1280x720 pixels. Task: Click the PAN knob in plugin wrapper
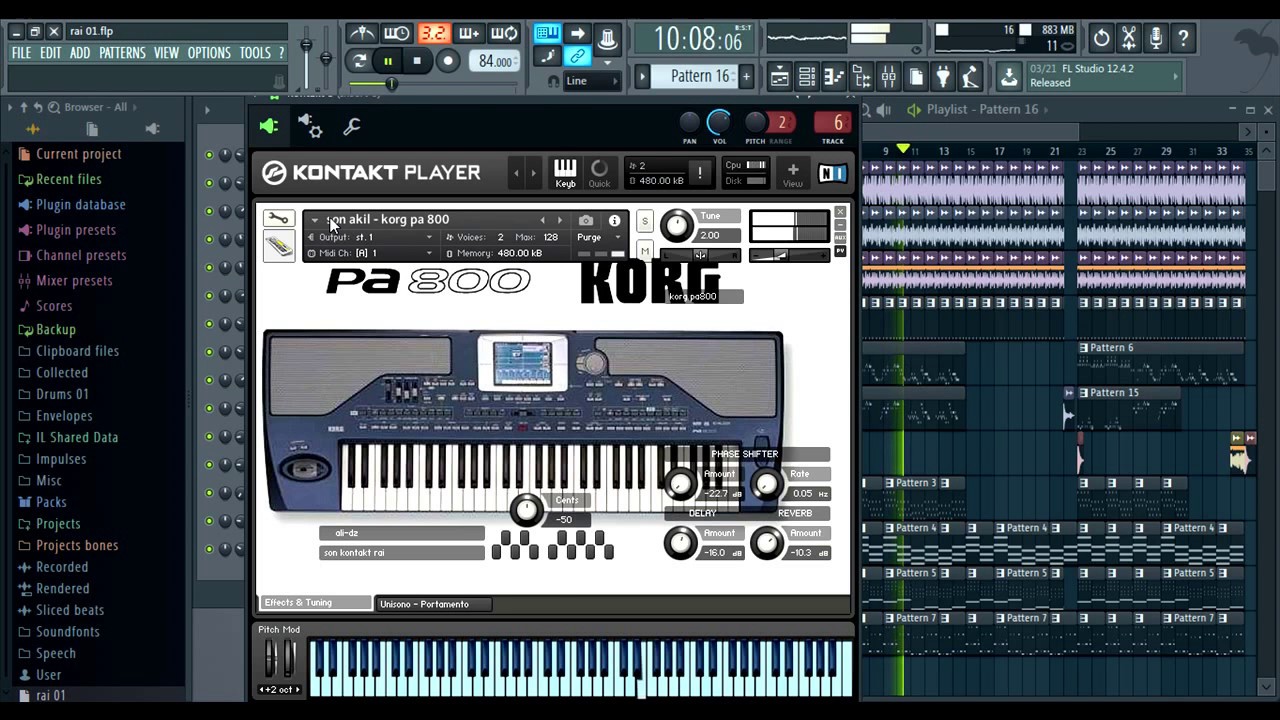pos(690,123)
